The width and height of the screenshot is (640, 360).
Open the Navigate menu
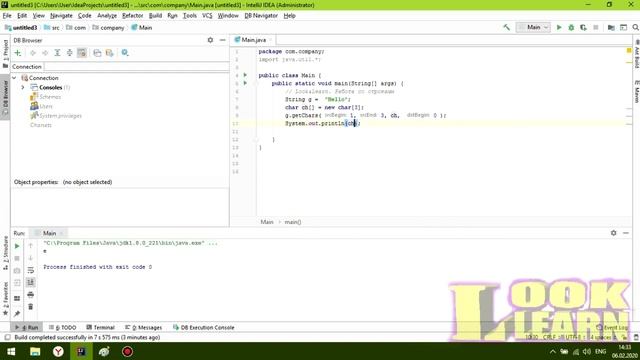(x=61, y=16)
